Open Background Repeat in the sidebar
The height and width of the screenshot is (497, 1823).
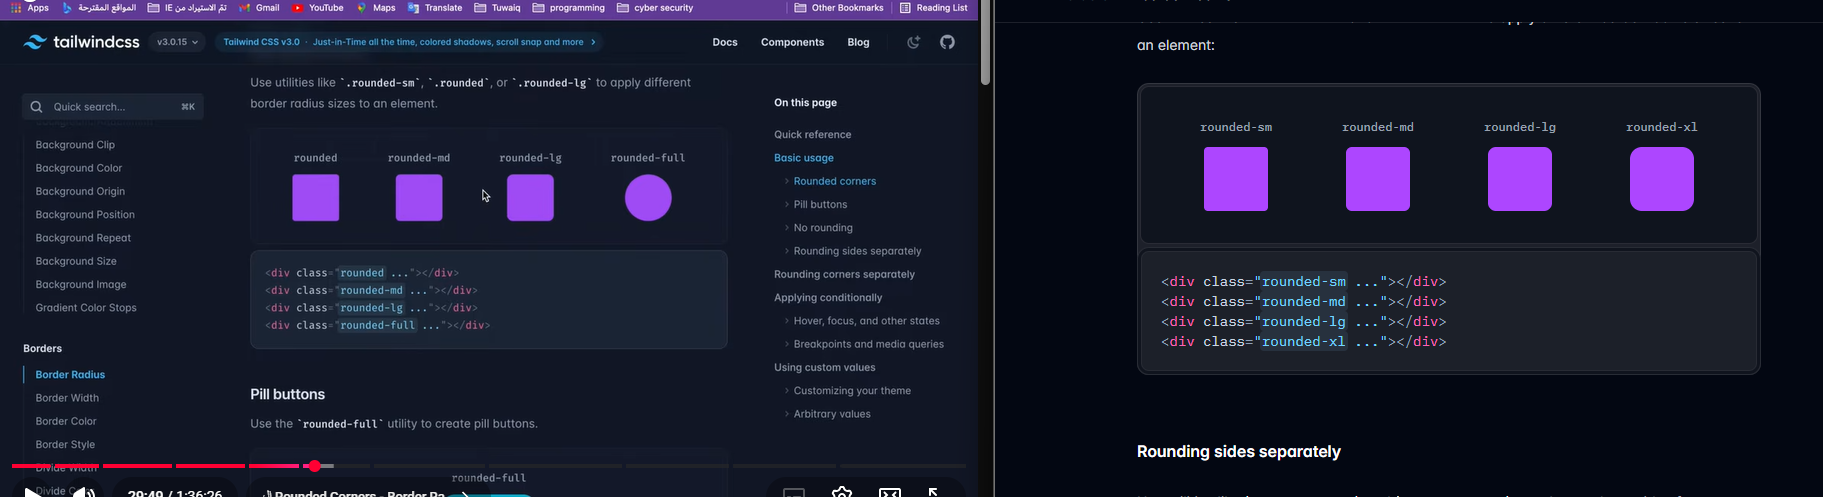coord(83,238)
